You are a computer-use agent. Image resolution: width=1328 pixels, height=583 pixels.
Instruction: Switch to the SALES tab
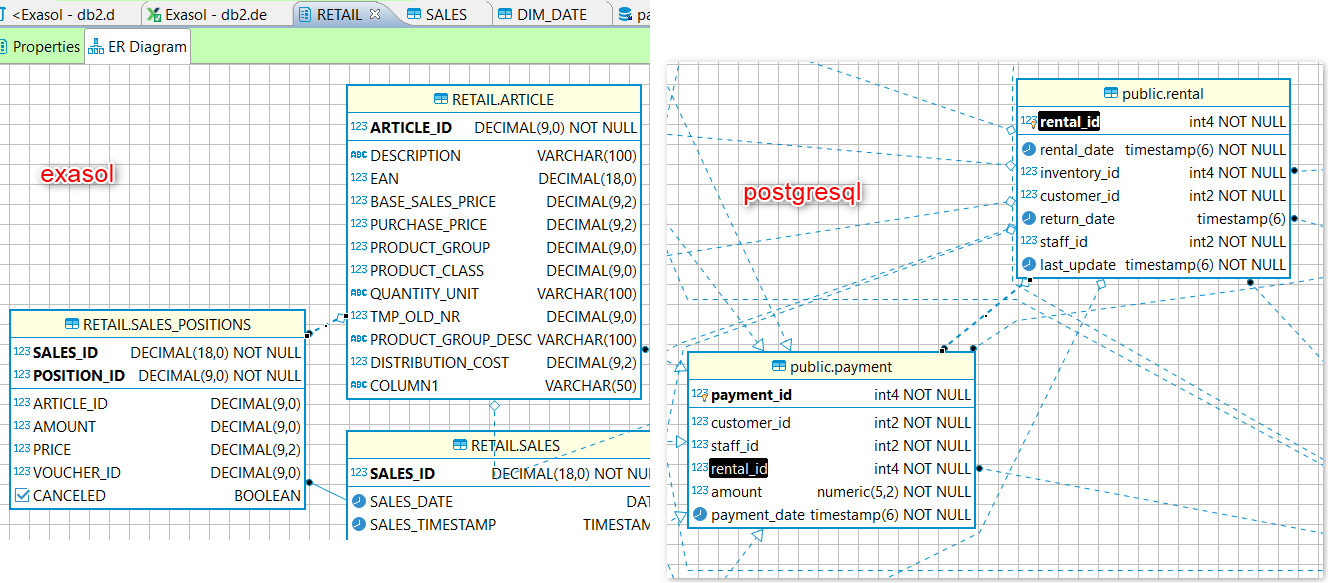(x=443, y=13)
